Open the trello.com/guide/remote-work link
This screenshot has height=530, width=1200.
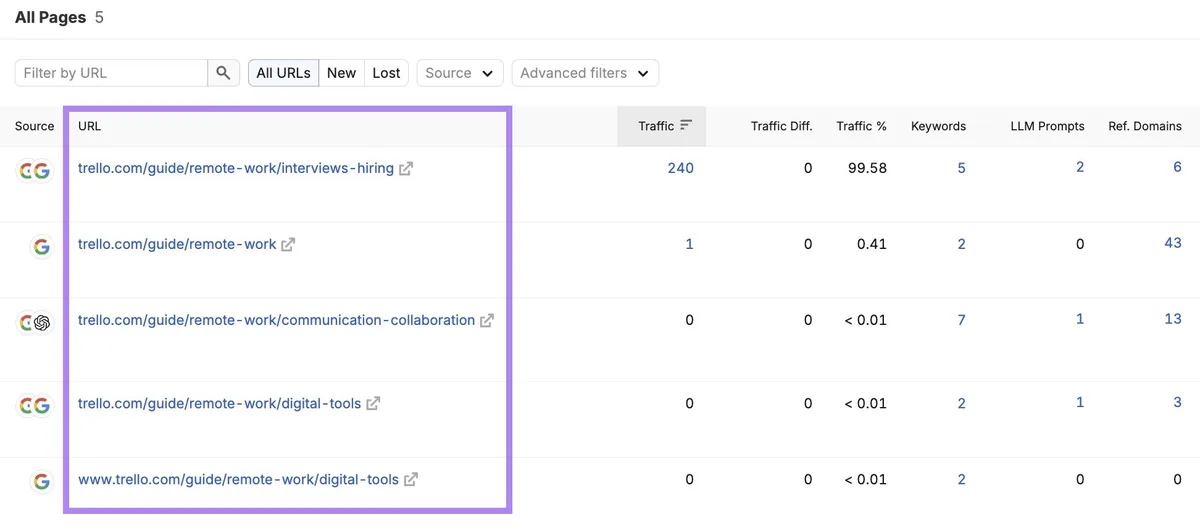[177, 244]
